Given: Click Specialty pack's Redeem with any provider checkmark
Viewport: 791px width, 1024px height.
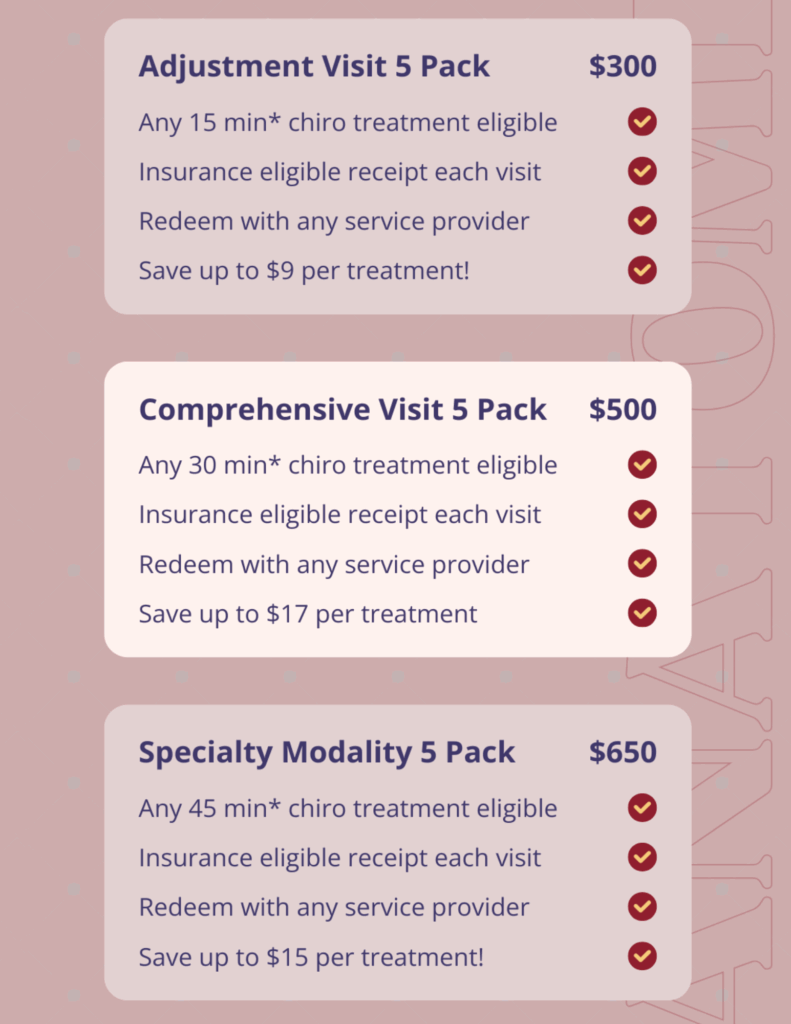Looking at the screenshot, I should [x=642, y=906].
